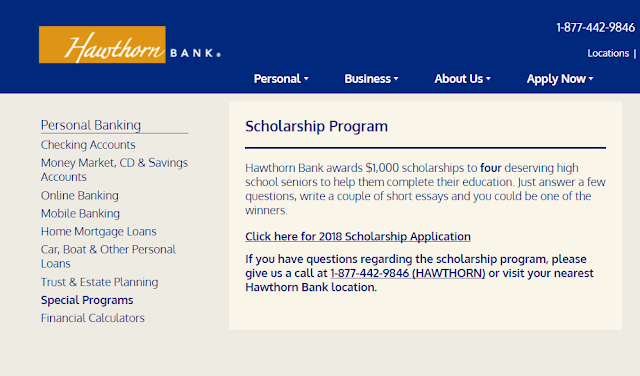
Task: Open the Personal dropdown menu
Action: click(x=281, y=79)
